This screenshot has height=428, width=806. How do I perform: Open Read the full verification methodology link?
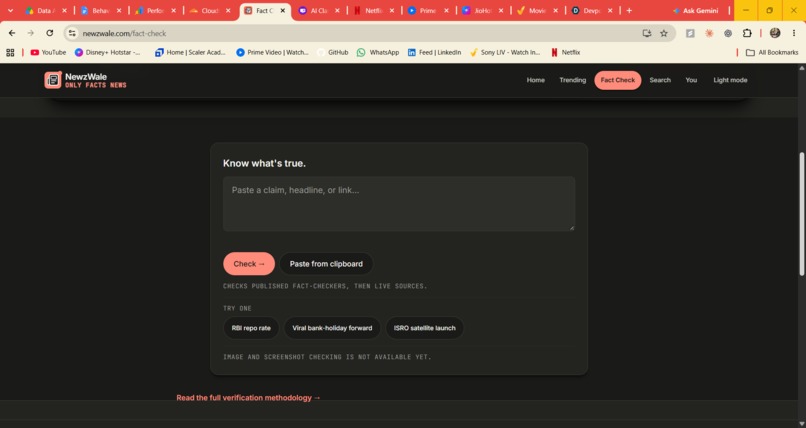248,398
